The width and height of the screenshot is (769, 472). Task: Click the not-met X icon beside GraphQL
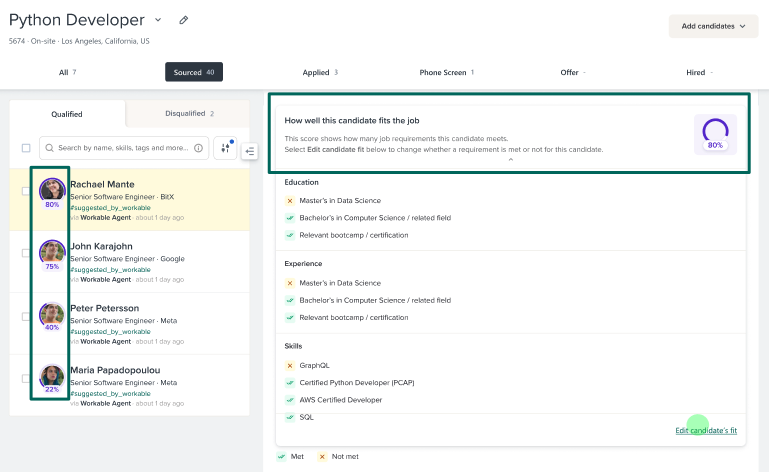point(289,365)
